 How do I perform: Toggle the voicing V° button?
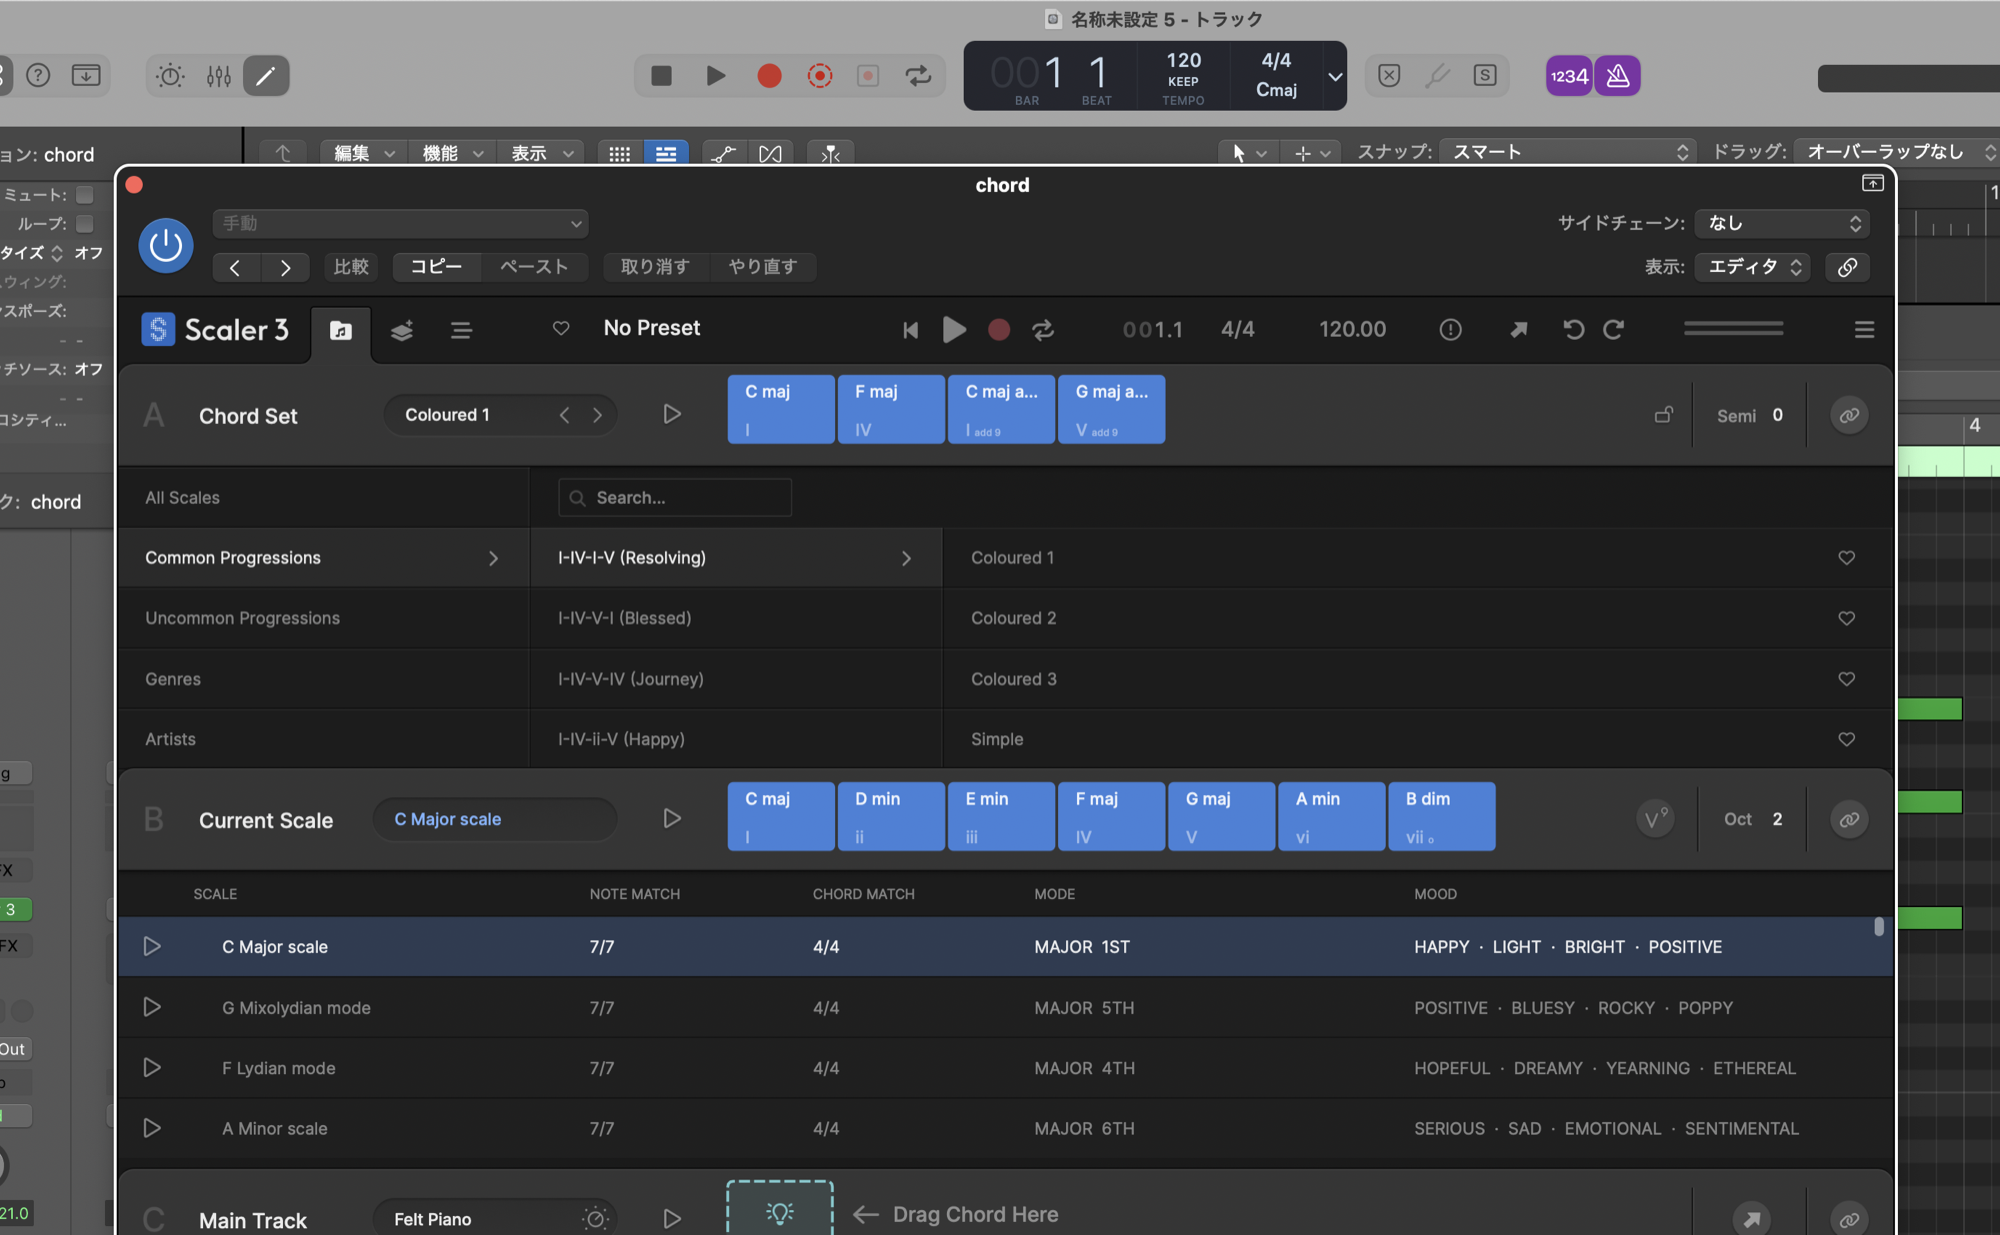pyautogui.click(x=1656, y=820)
